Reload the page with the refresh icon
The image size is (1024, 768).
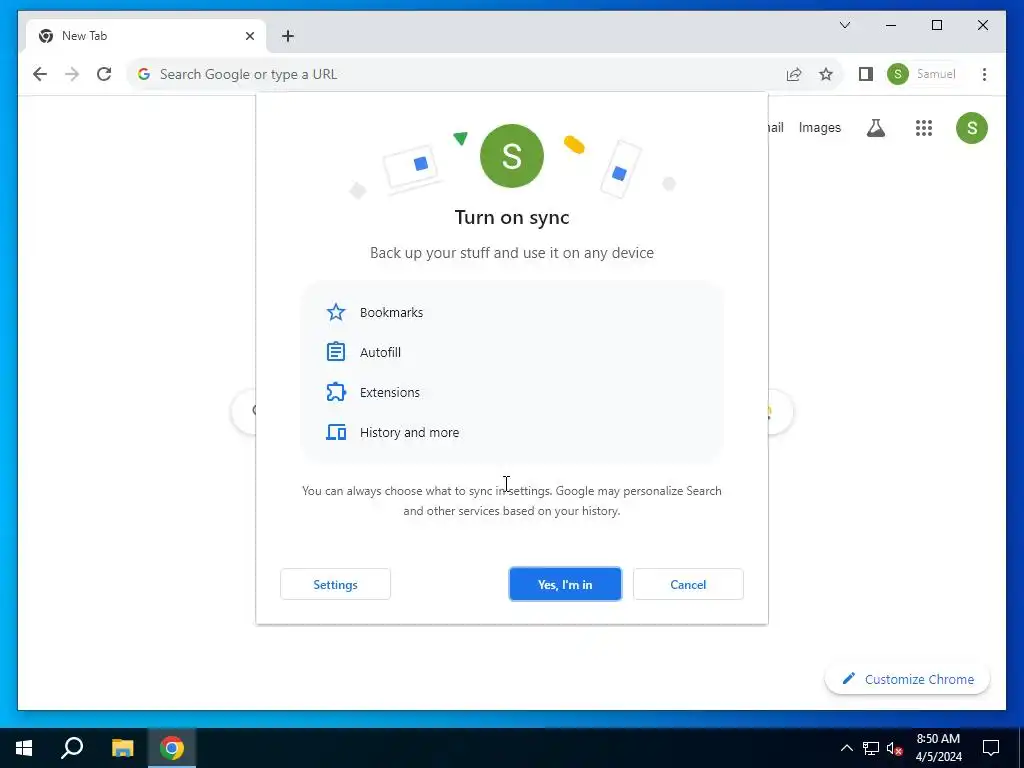tap(104, 74)
